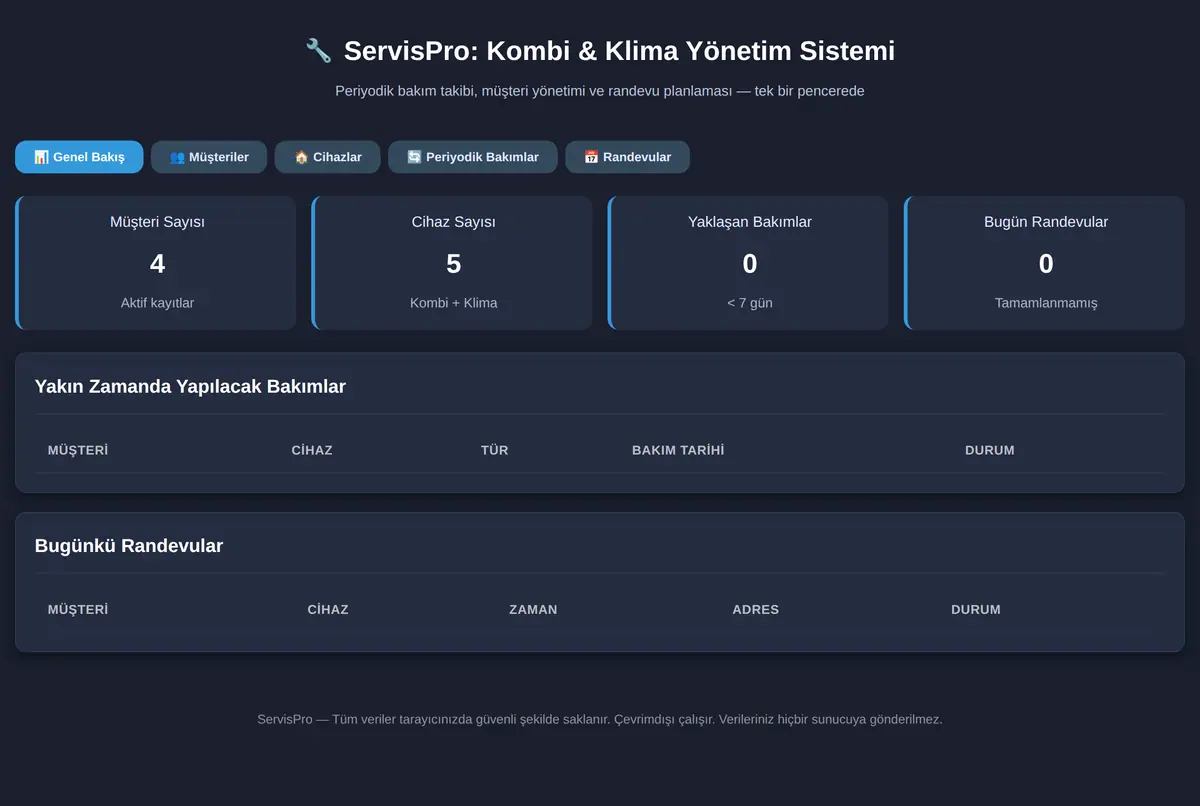Click the footer text starting 'ServisPro — Tüm veriler'

pyautogui.click(x=600, y=719)
